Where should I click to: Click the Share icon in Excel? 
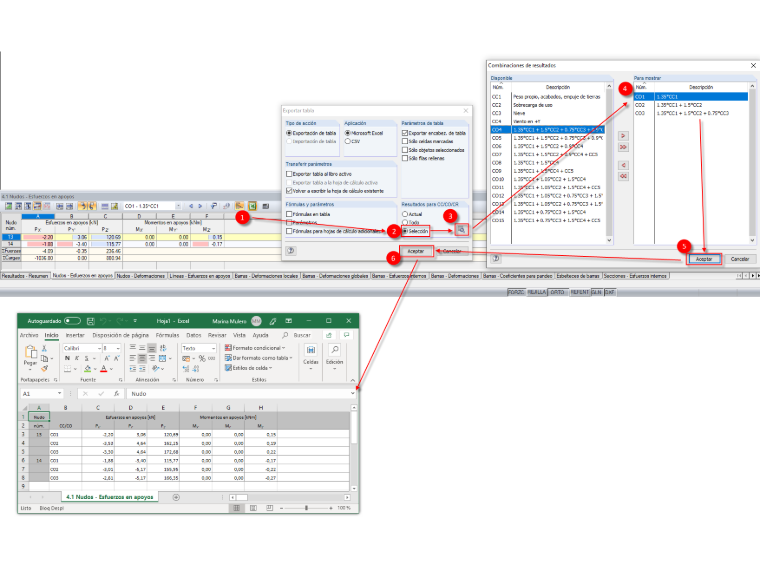(x=329, y=335)
